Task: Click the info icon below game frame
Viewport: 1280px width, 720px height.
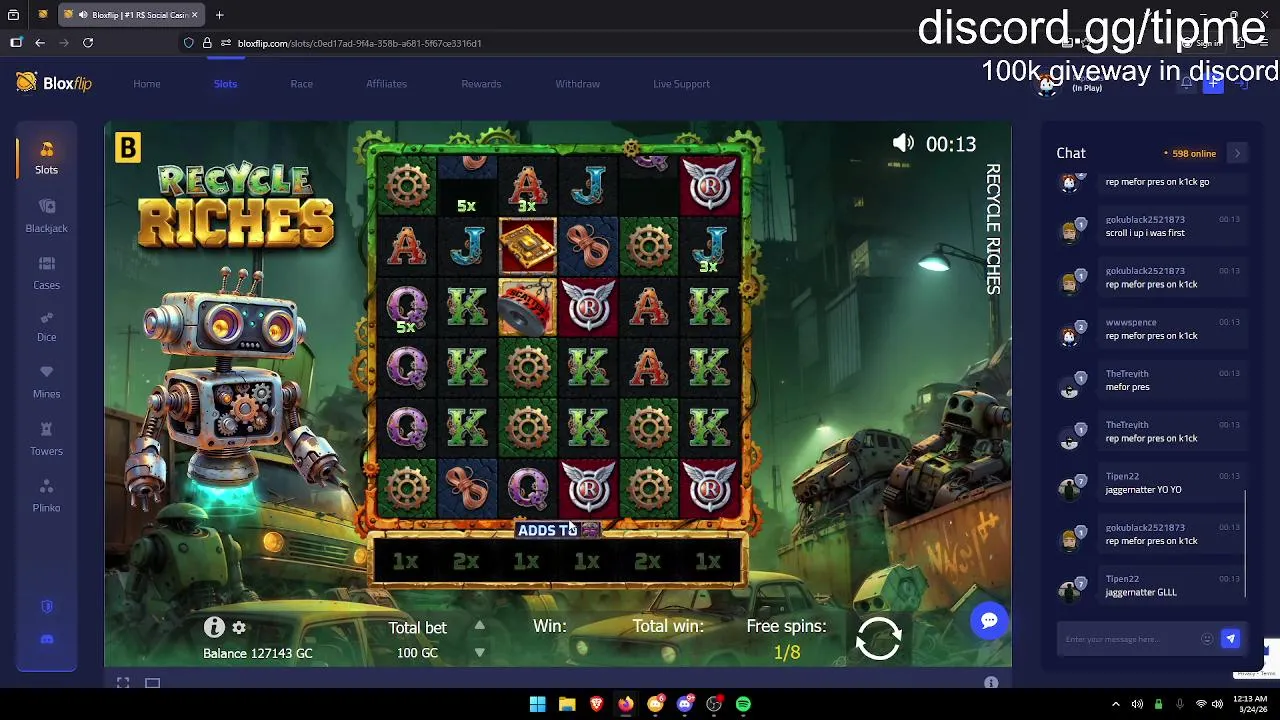Action: (991, 683)
